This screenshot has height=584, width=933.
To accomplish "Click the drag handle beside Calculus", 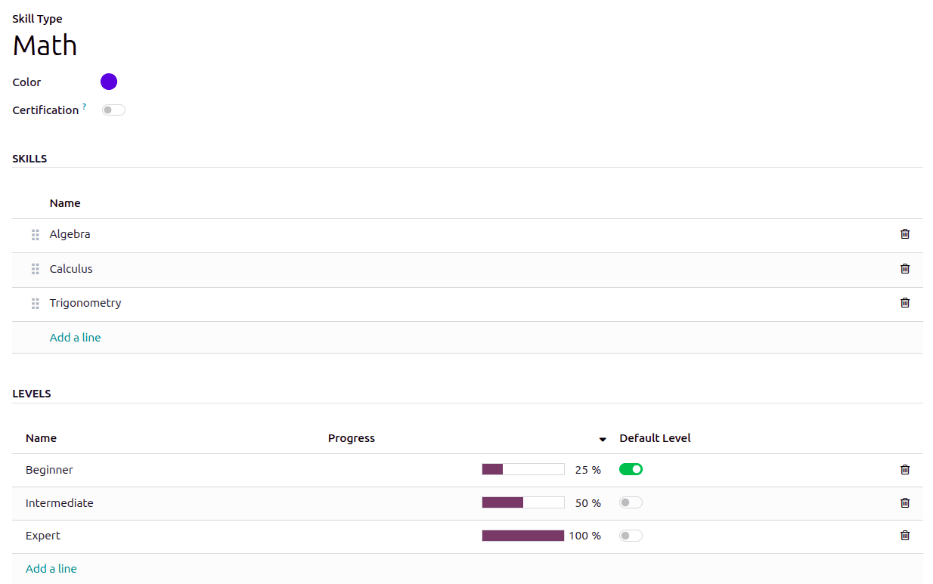I will coord(36,269).
